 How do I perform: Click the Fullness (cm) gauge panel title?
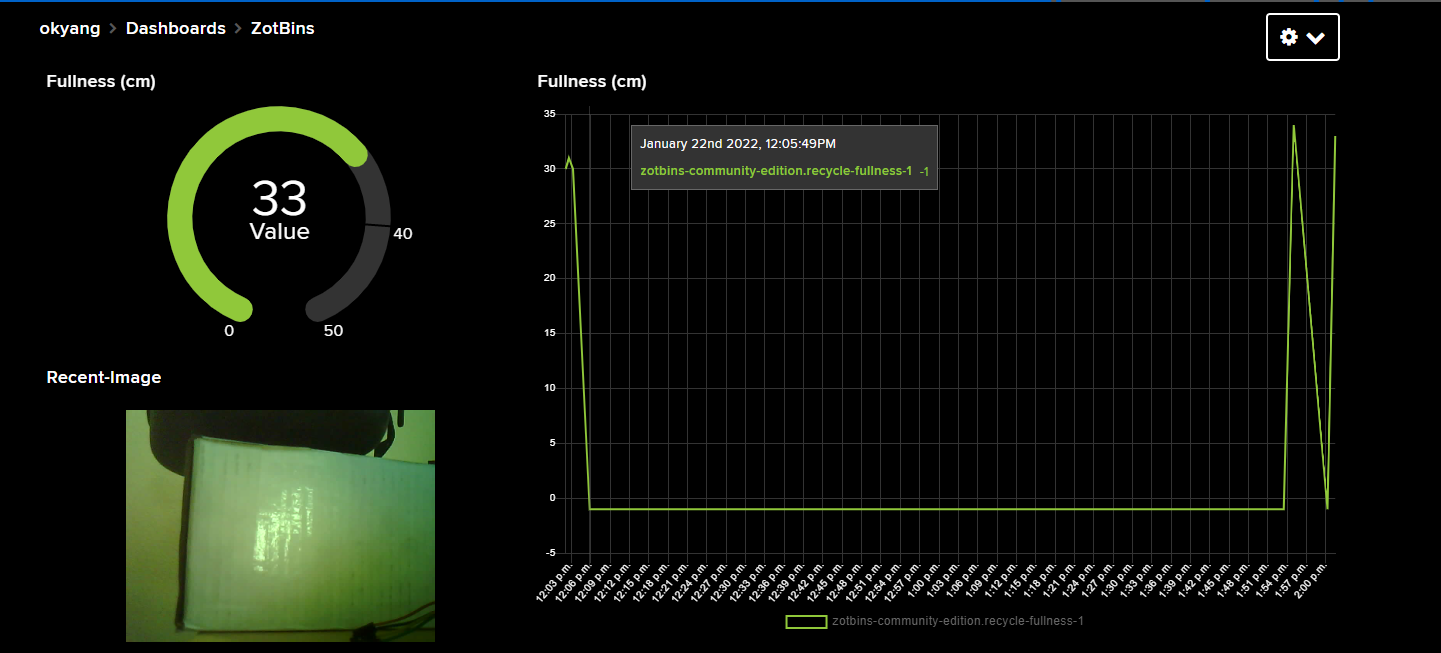(100, 81)
